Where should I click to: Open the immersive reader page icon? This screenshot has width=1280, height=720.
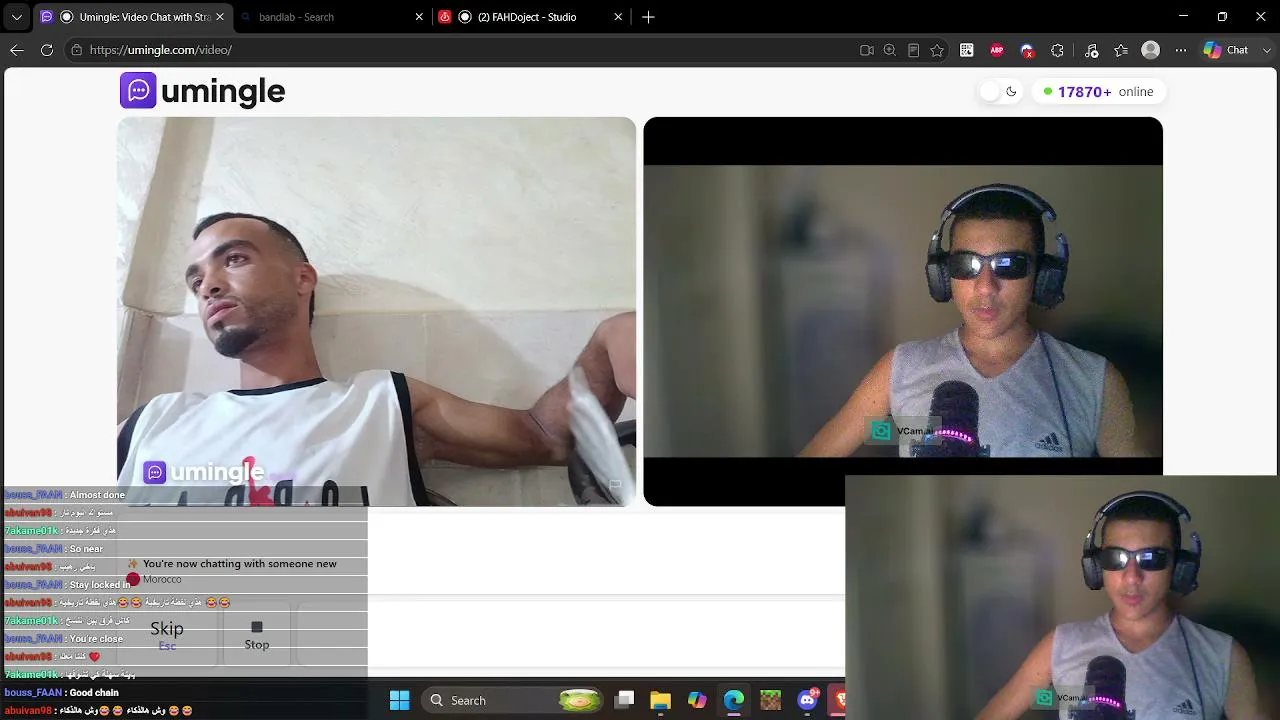(914, 50)
